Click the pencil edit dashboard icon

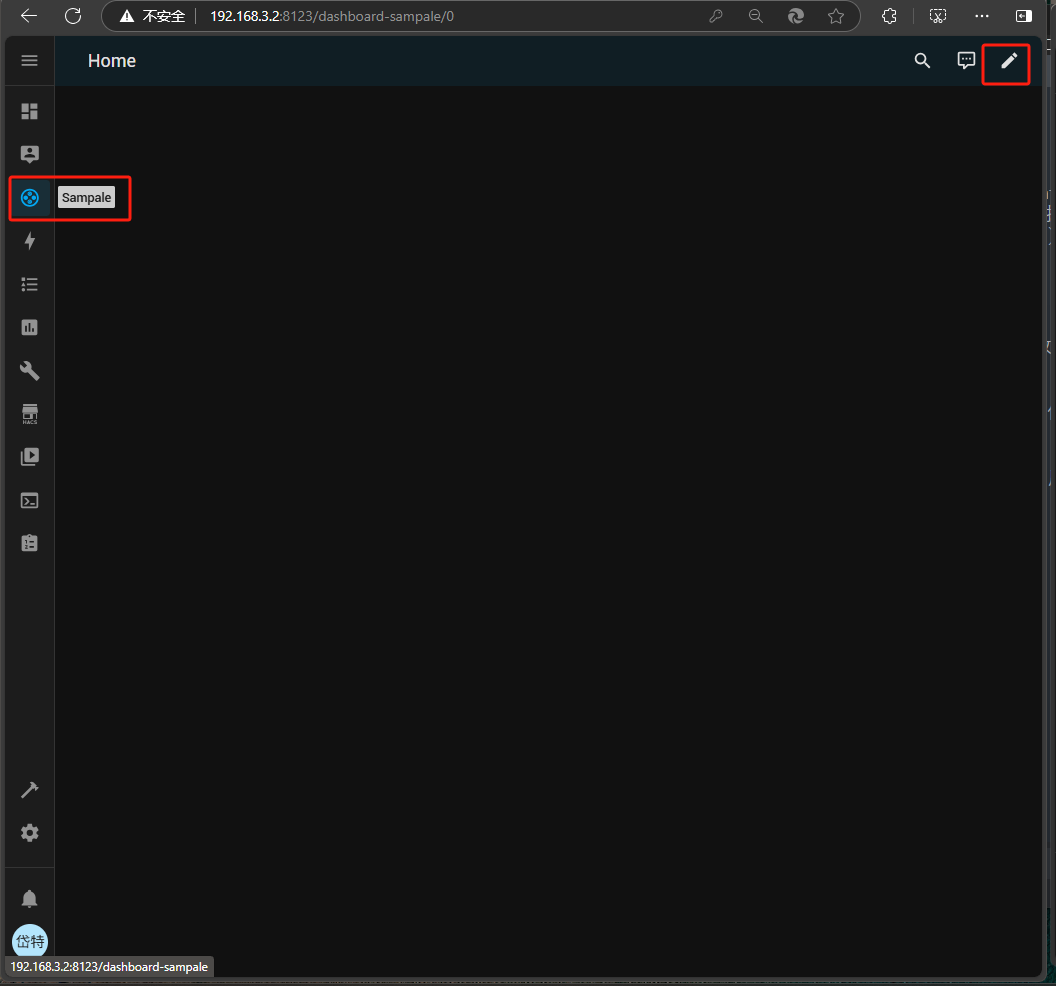click(x=1009, y=61)
